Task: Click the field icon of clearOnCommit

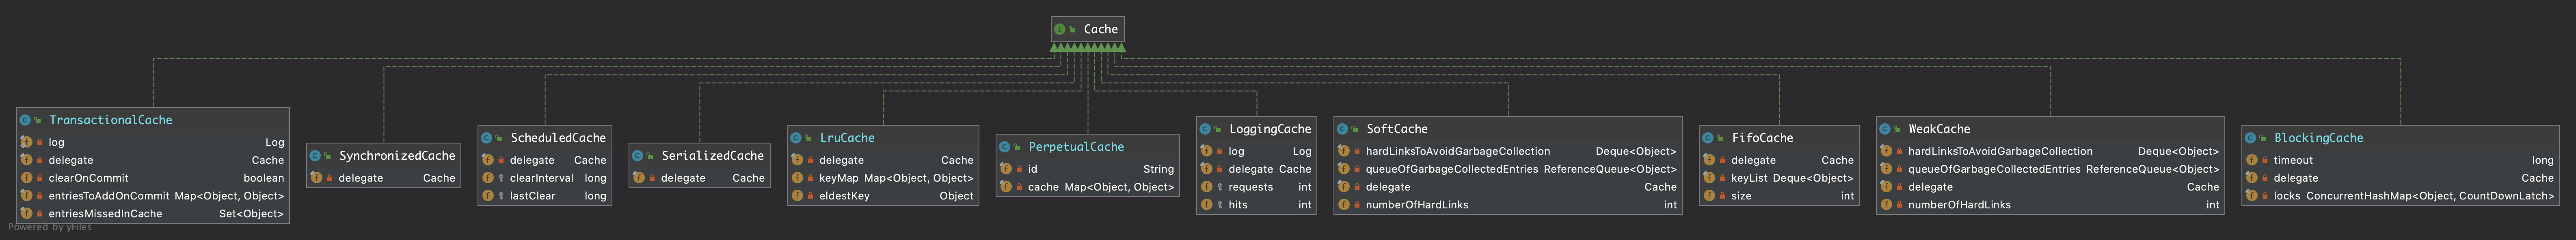Action: point(26,178)
